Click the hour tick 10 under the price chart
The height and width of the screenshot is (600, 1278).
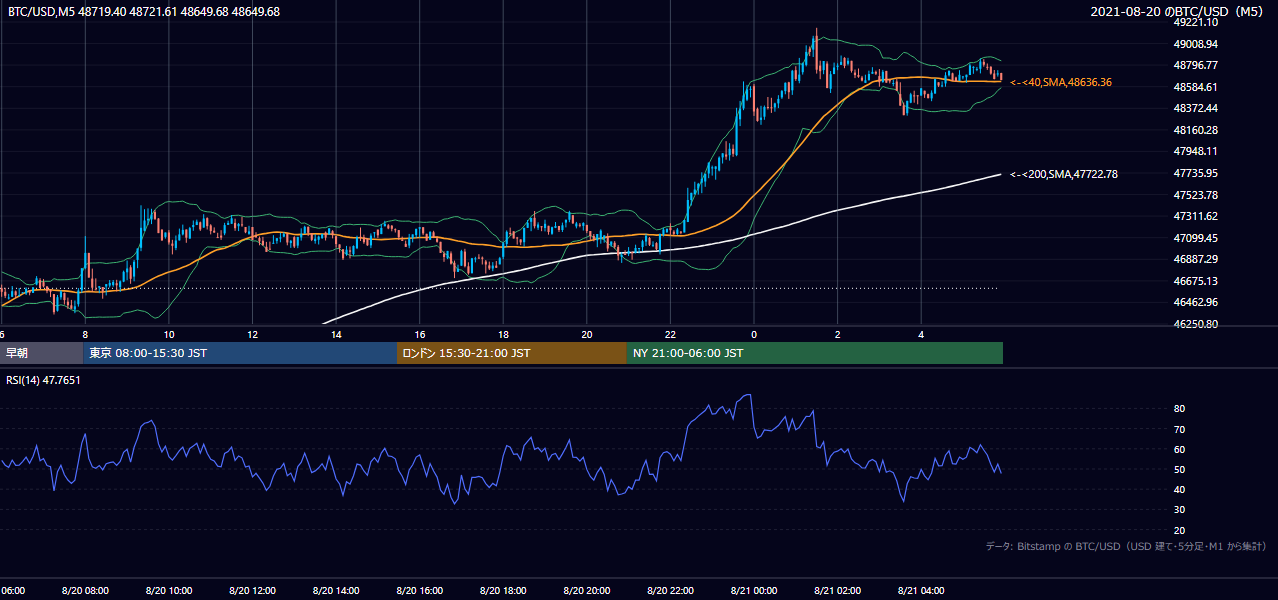point(169,334)
